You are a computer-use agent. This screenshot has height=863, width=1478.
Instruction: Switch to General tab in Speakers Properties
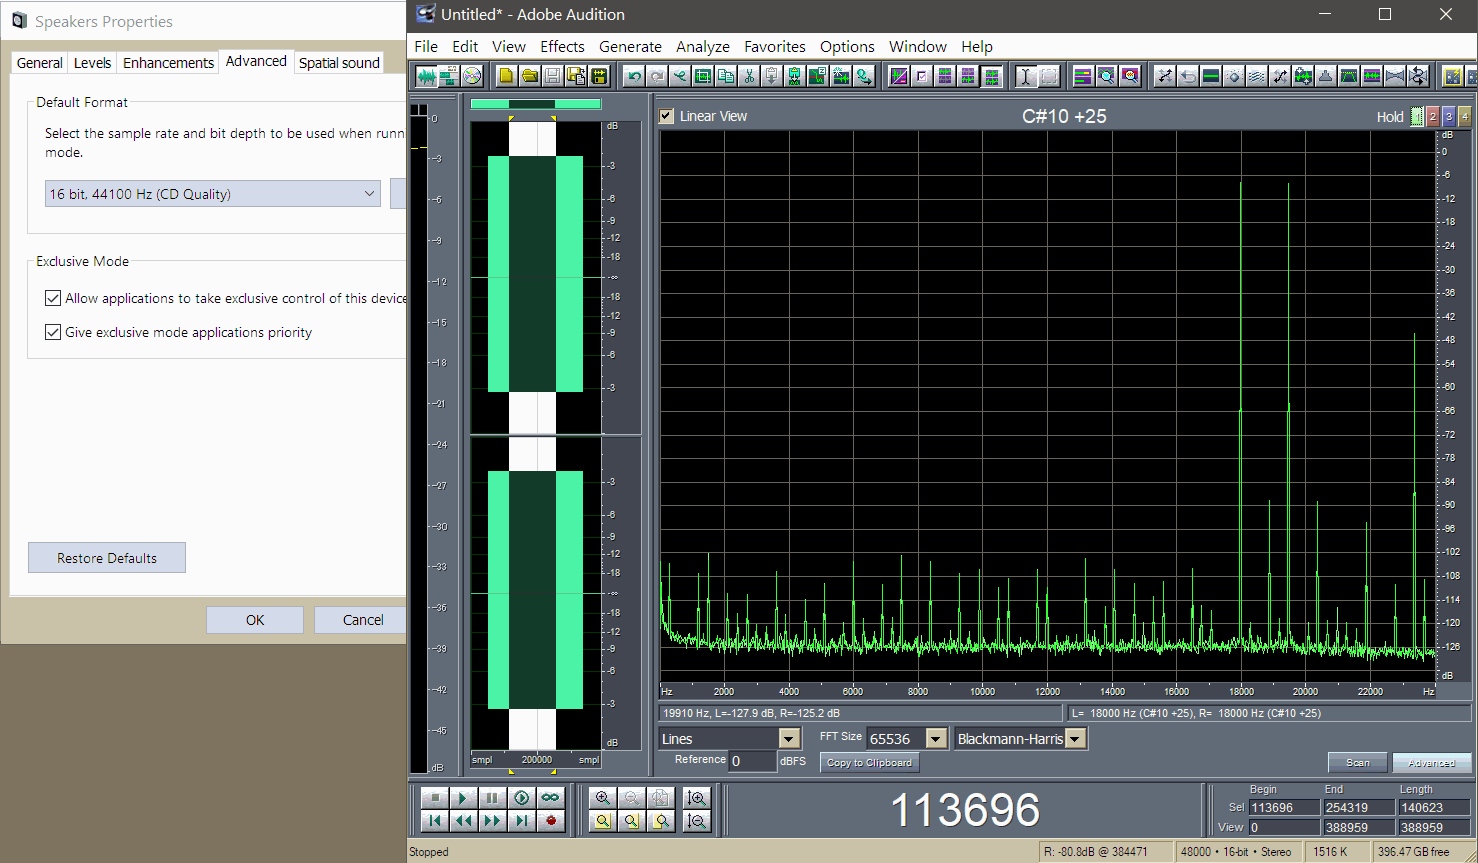39,62
